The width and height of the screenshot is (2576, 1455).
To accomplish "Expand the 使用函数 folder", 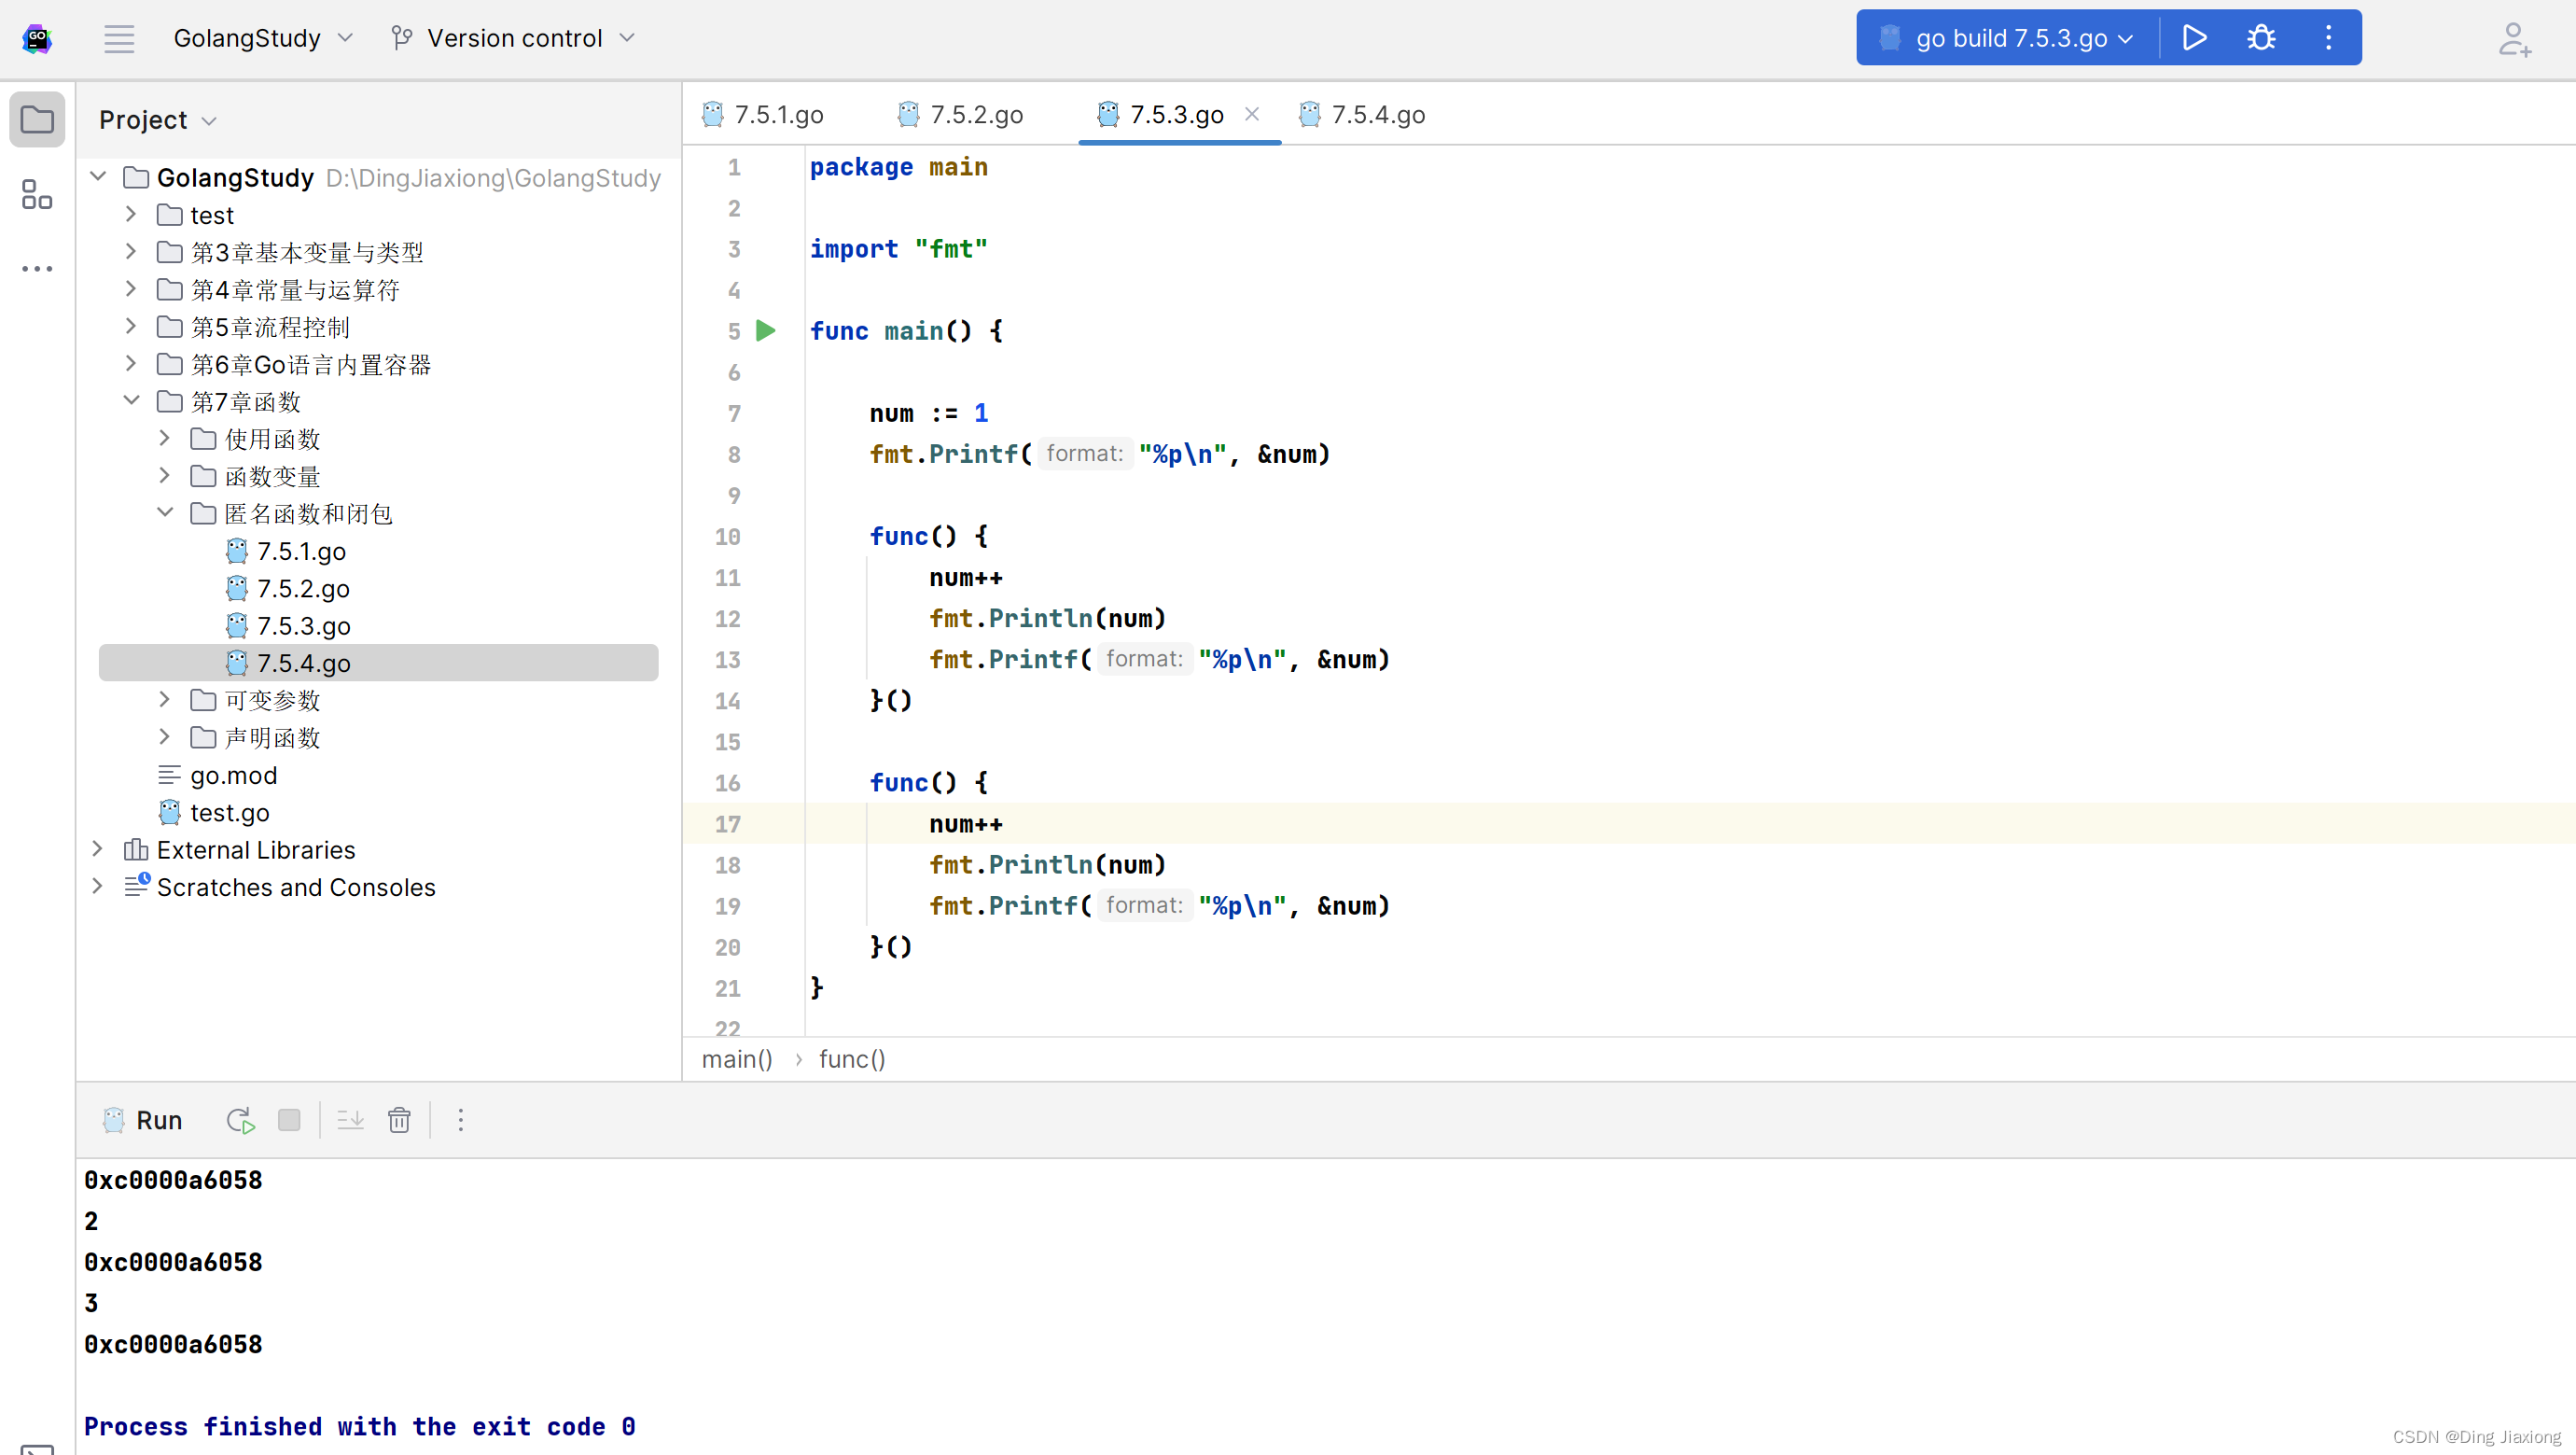I will [x=165, y=438].
